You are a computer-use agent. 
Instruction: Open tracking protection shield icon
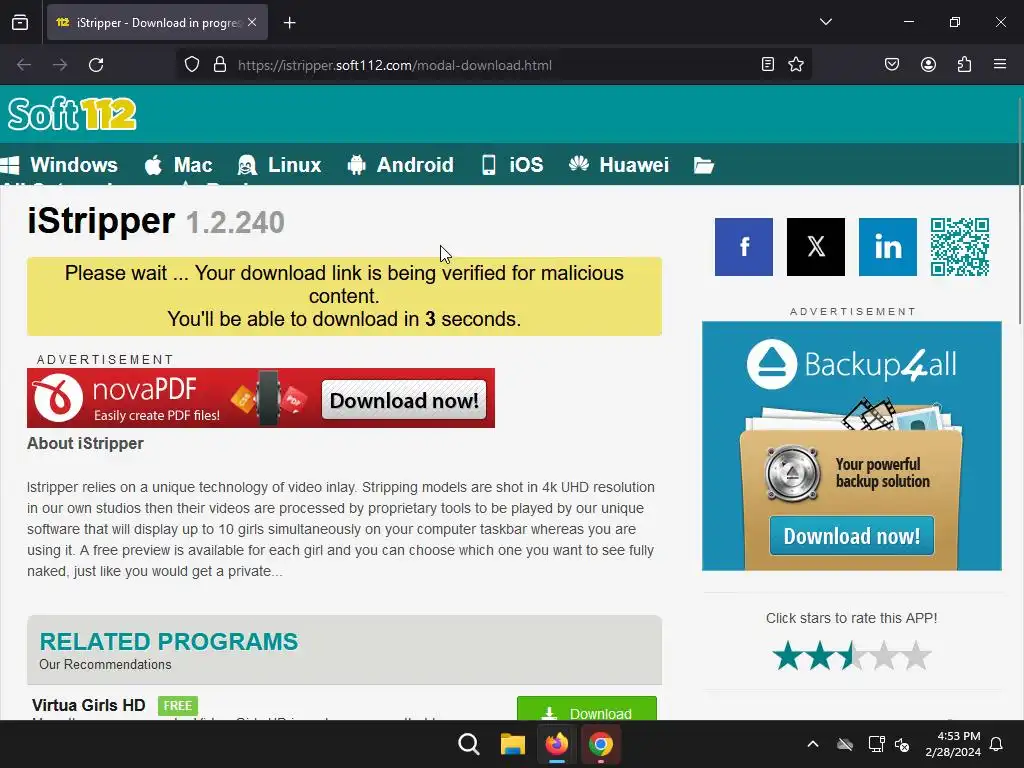[191, 65]
